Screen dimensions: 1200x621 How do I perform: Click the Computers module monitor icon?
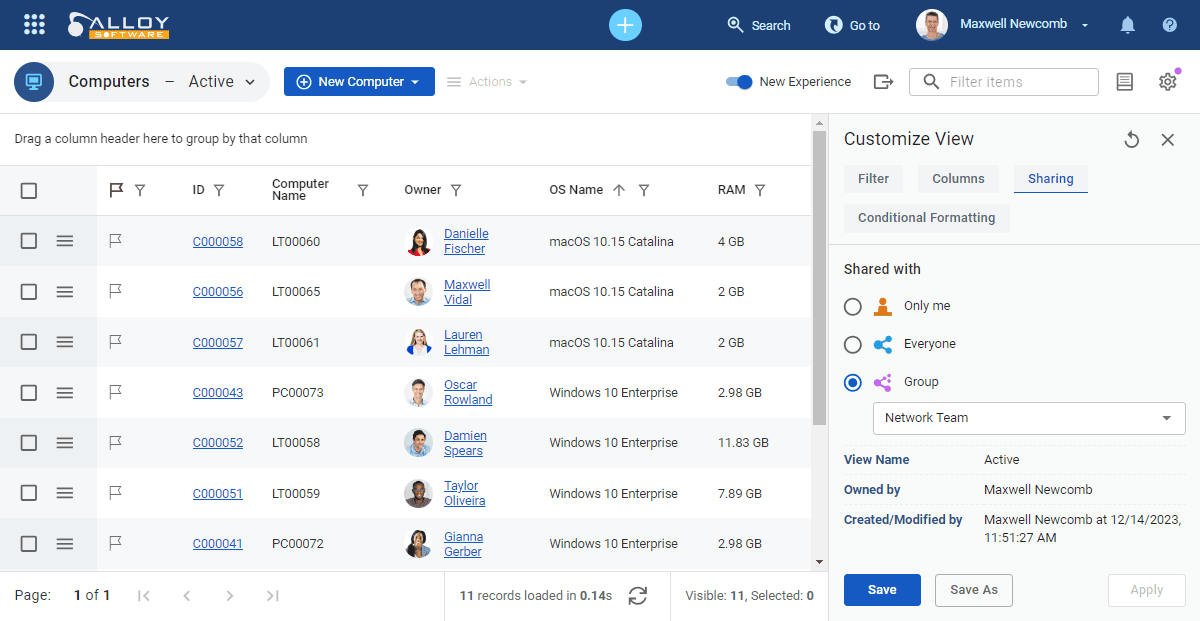point(34,82)
